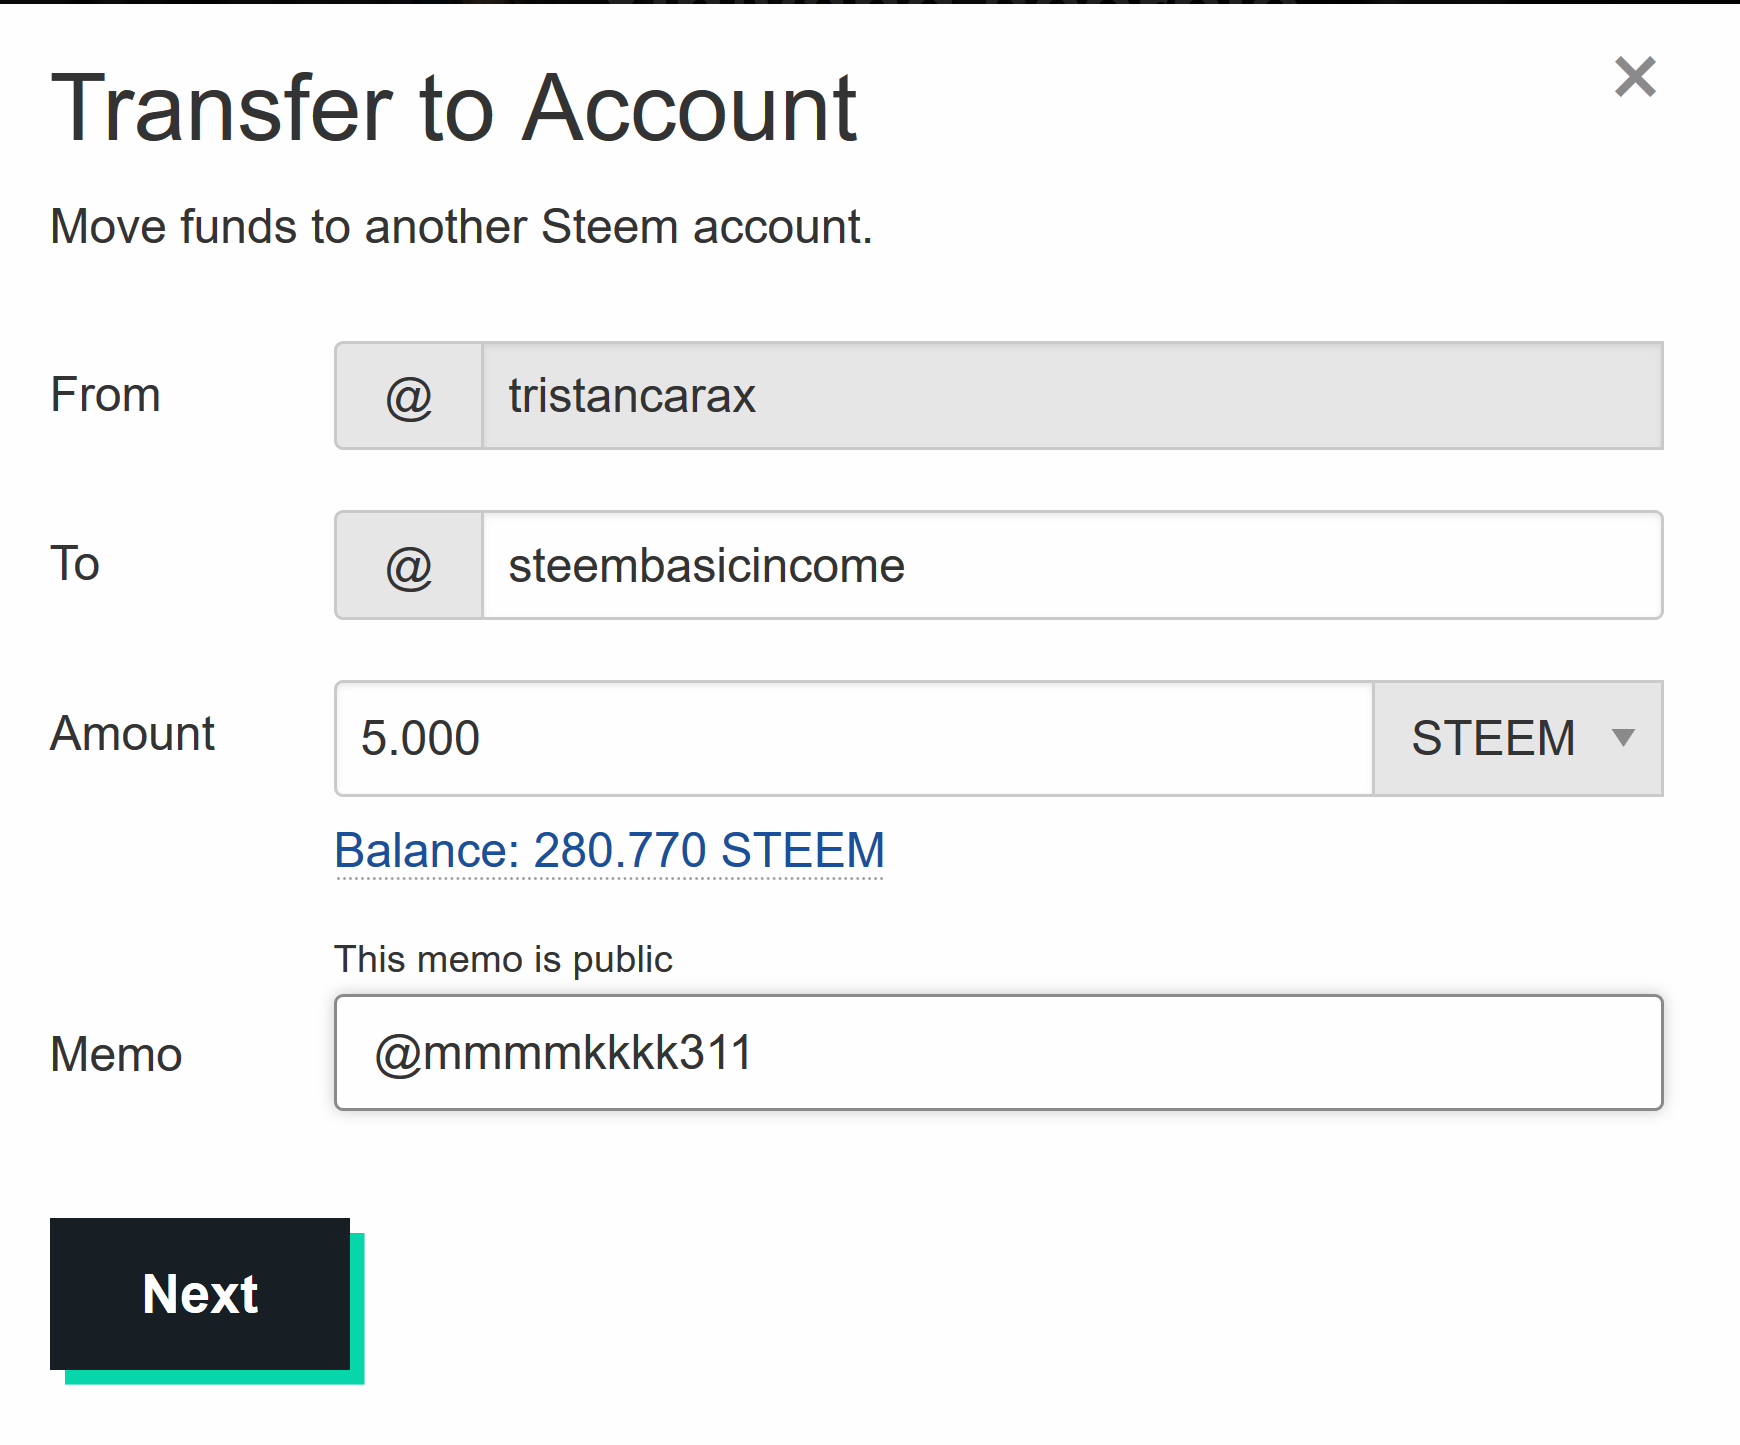
Task: Click the Amount label
Action: [132, 734]
